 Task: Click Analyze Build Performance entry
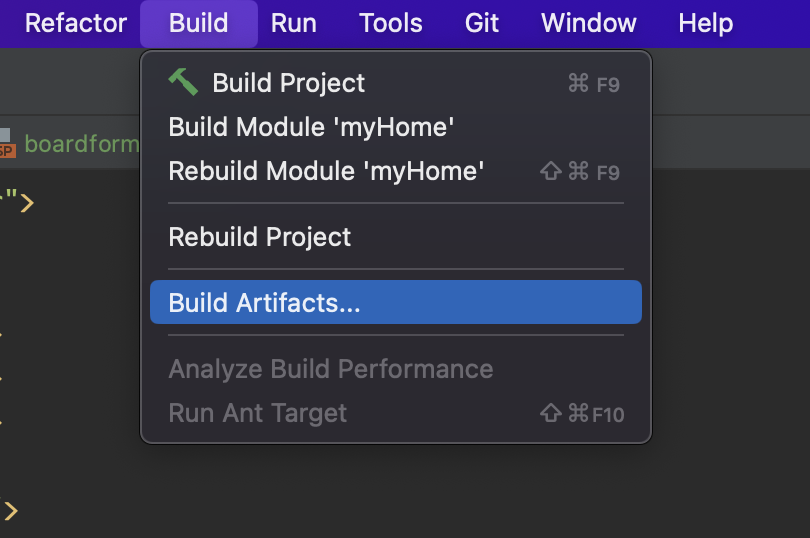point(331,369)
